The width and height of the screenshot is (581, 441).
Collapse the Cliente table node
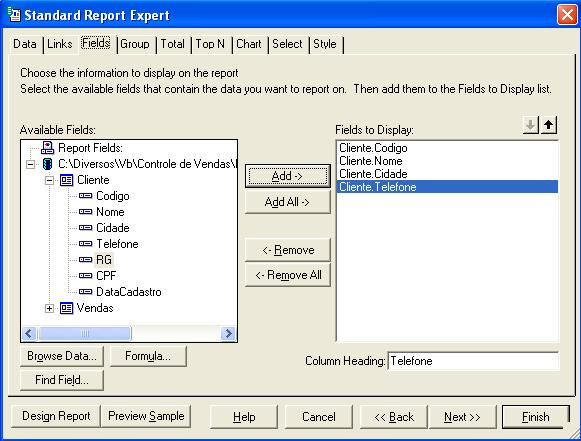(49, 180)
